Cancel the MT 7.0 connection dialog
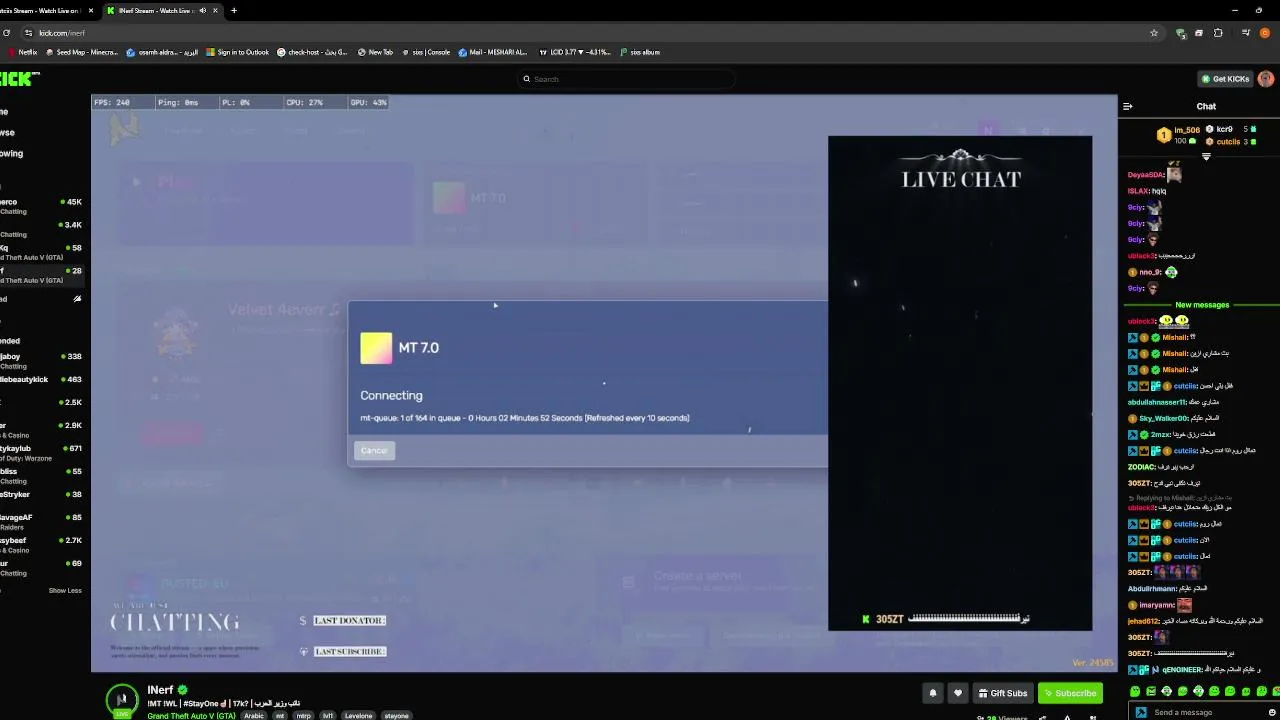Screen dimensions: 1280x720 point(374,451)
